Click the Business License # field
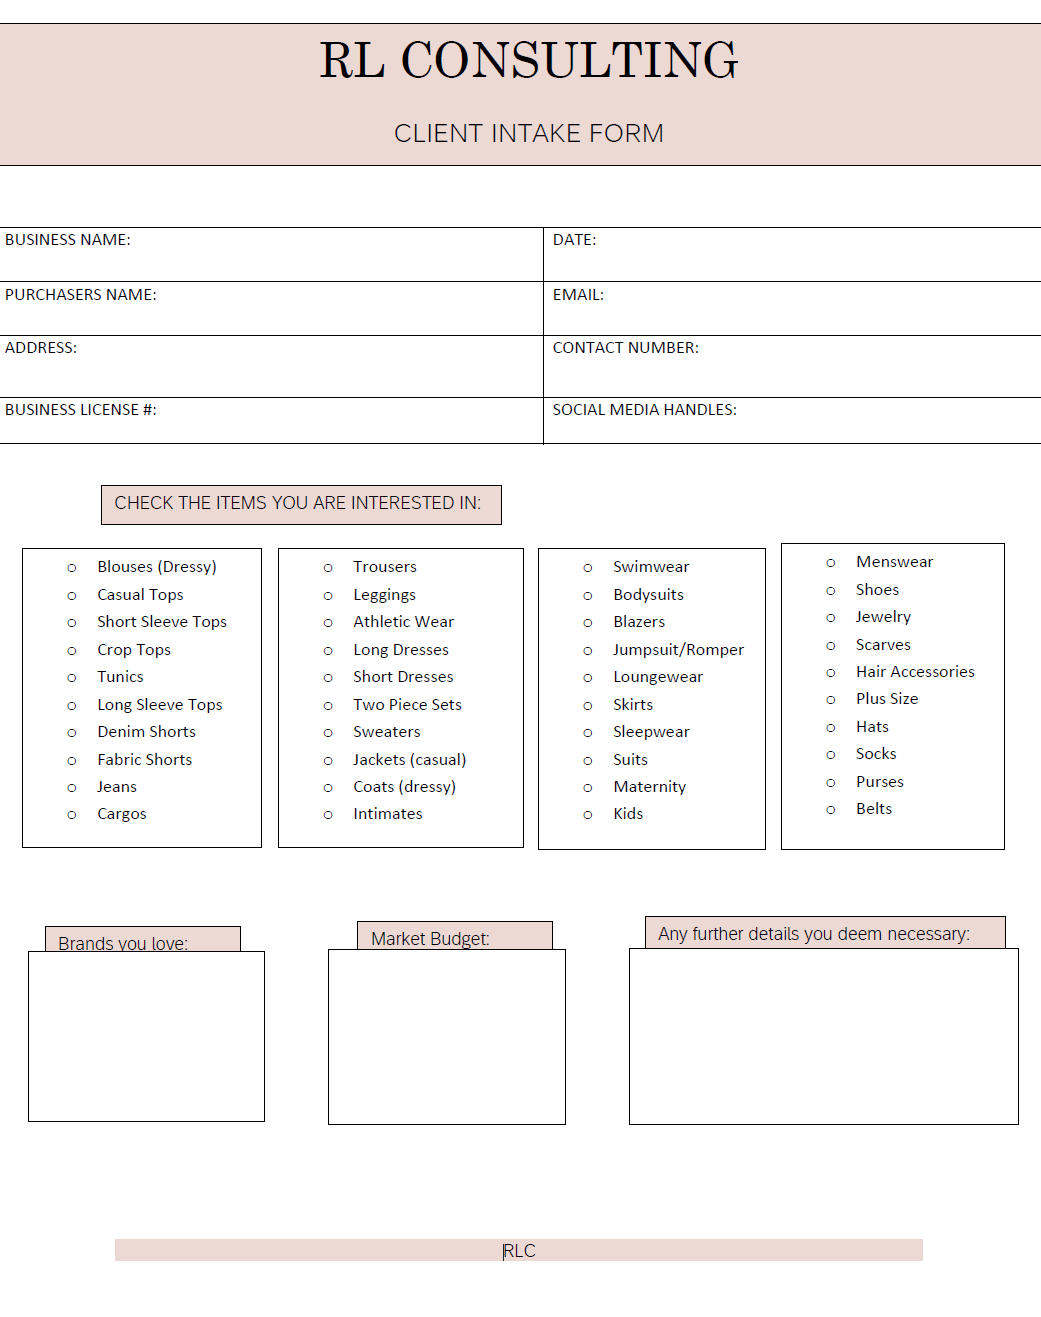Image resolution: width=1041 pixels, height=1317 pixels. tap(271, 421)
